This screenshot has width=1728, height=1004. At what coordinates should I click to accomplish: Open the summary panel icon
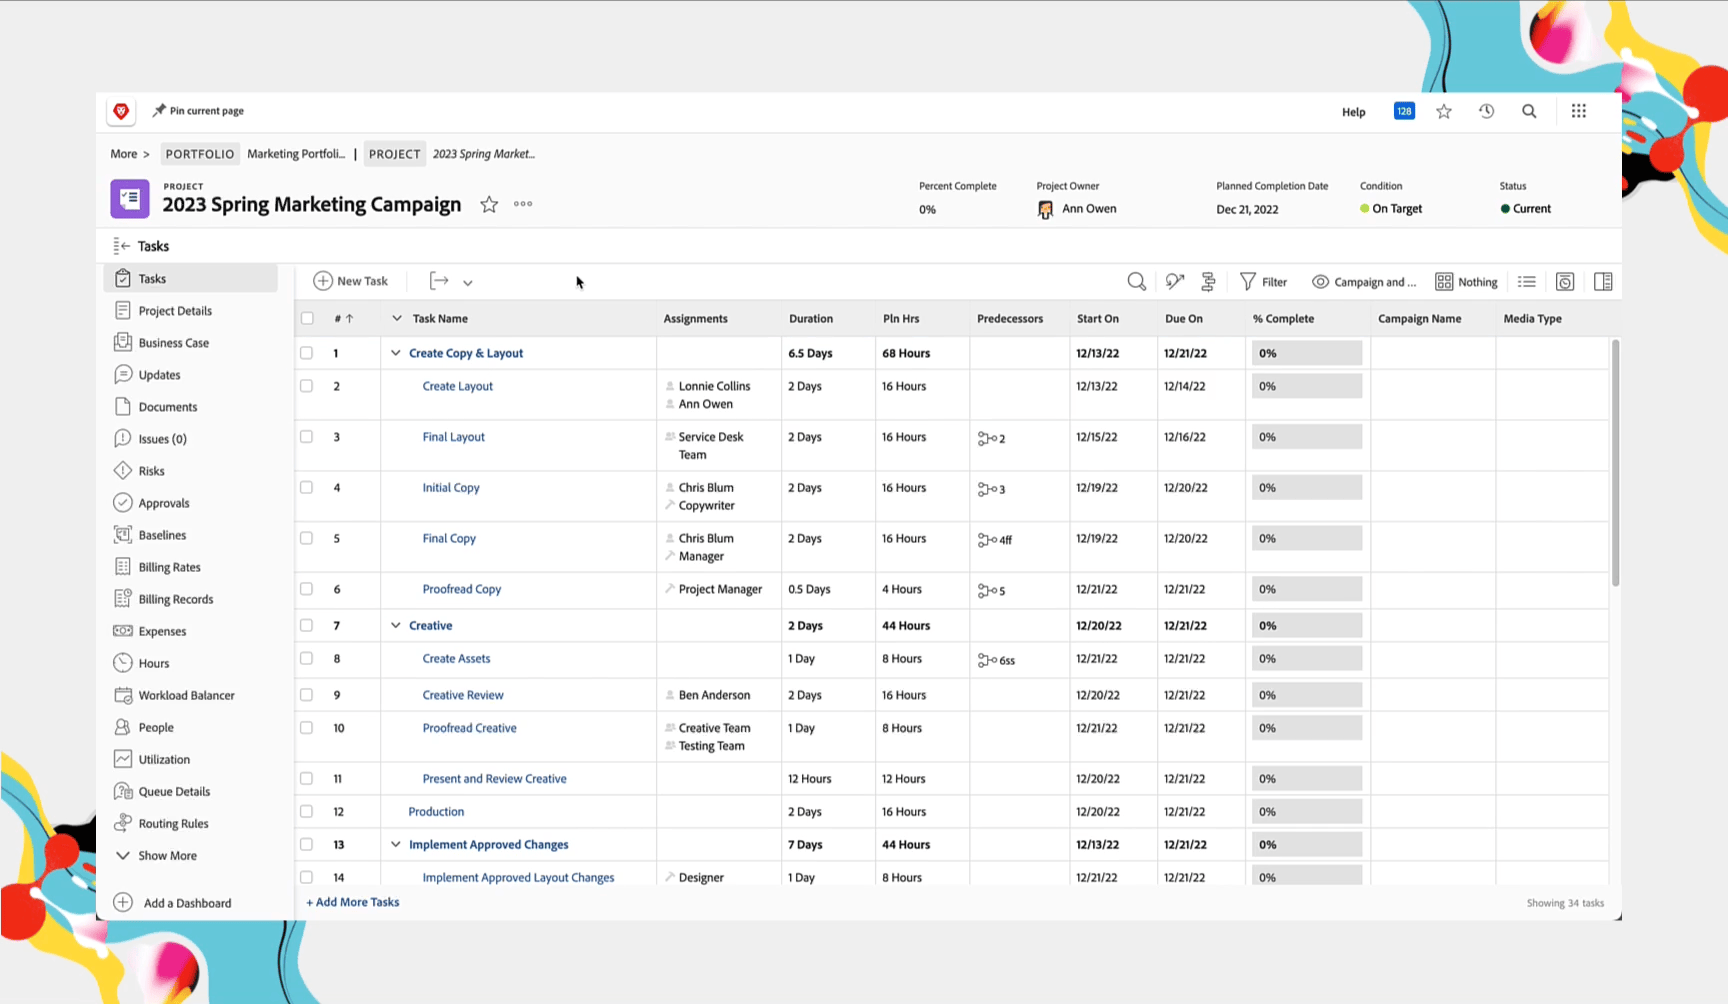pos(1603,282)
